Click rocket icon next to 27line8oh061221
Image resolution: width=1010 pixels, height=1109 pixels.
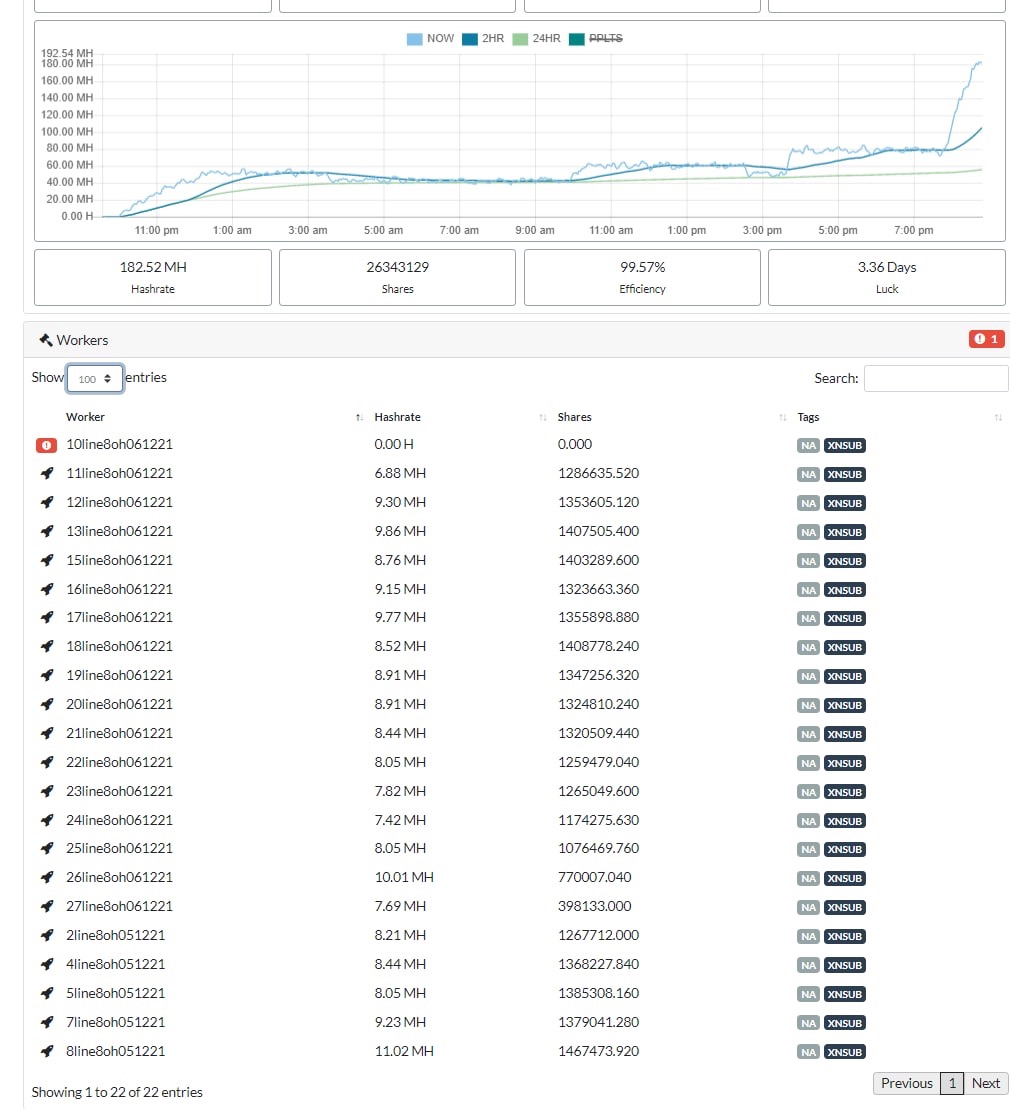click(47, 907)
